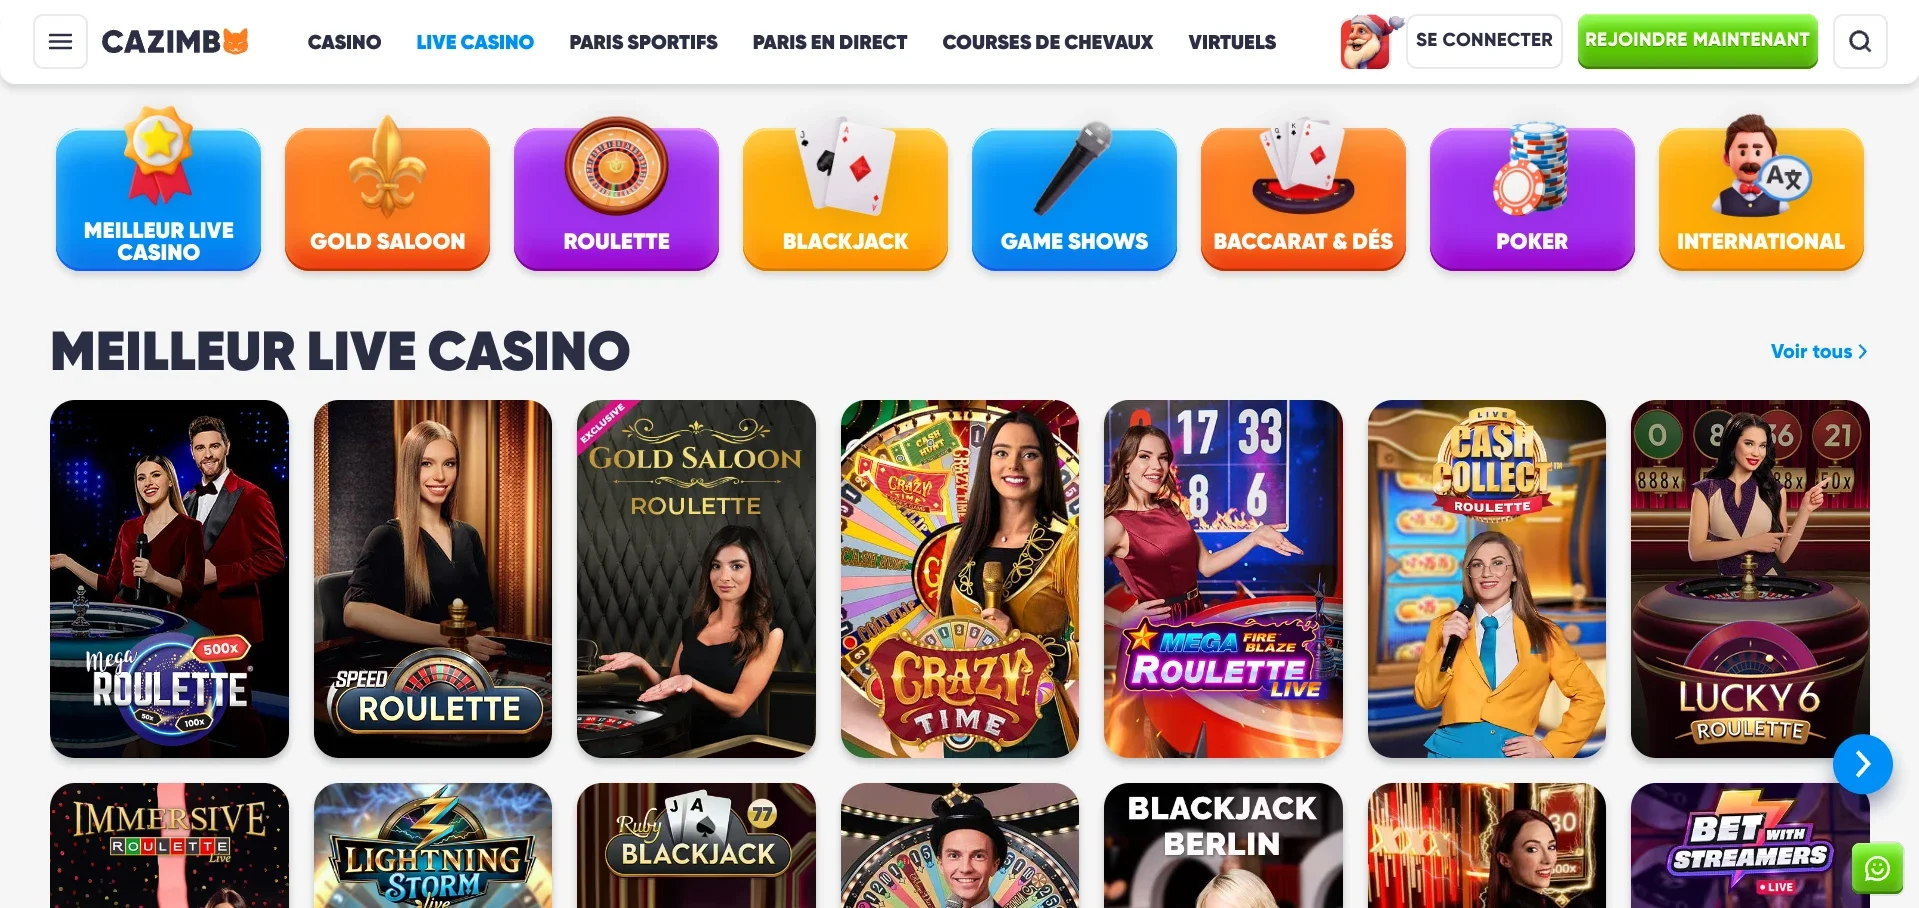Click the Santa Claus promo icon
This screenshot has height=908, width=1919.
(1368, 42)
